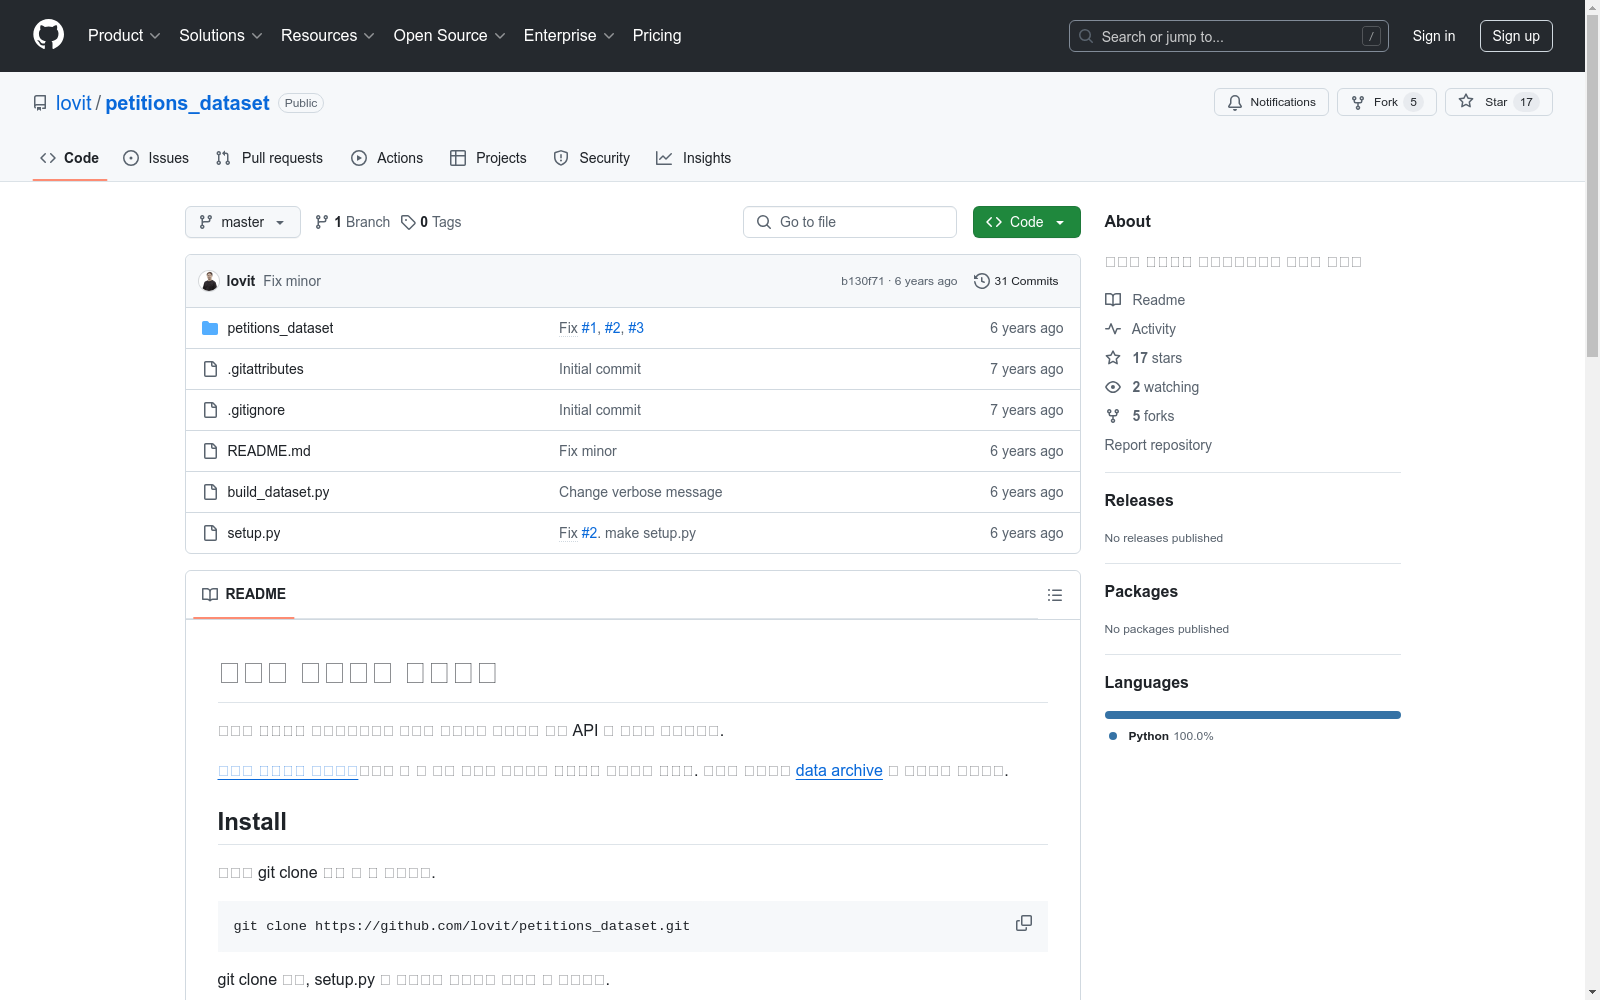Viewport: 1600px width, 1000px height.
Task: Click the .gitattributes file icon
Action: pos(210,369)
